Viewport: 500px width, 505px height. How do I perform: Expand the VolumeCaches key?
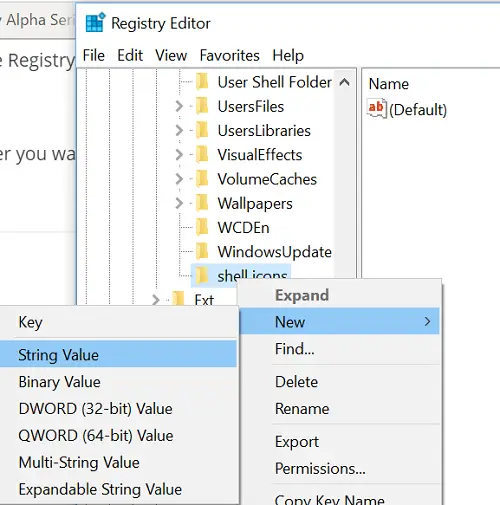click(179, 179)
